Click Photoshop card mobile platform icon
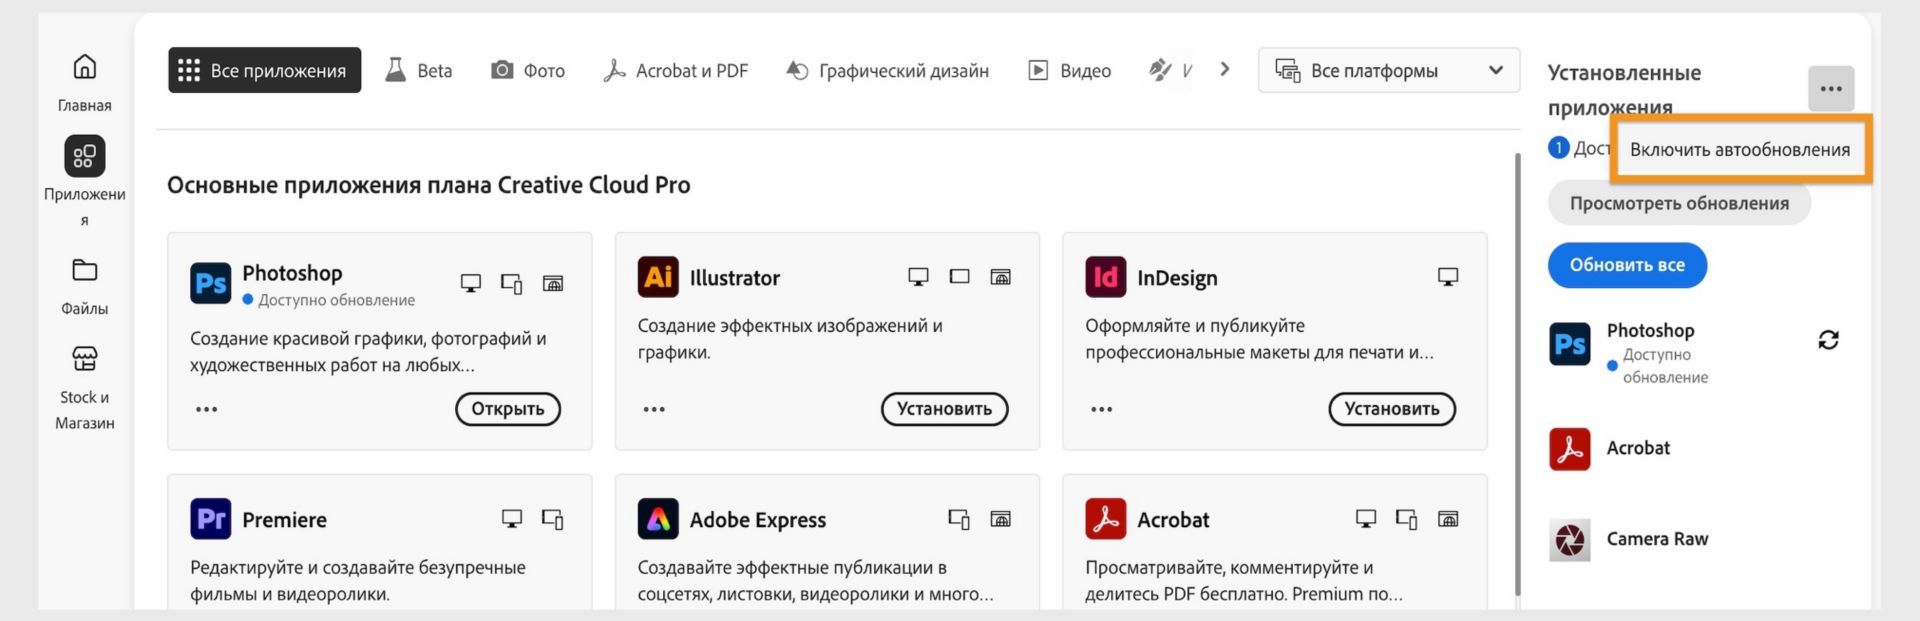The height and width of the screenshot is (621, 1920). pyautogui.click(x=511, y=284)
